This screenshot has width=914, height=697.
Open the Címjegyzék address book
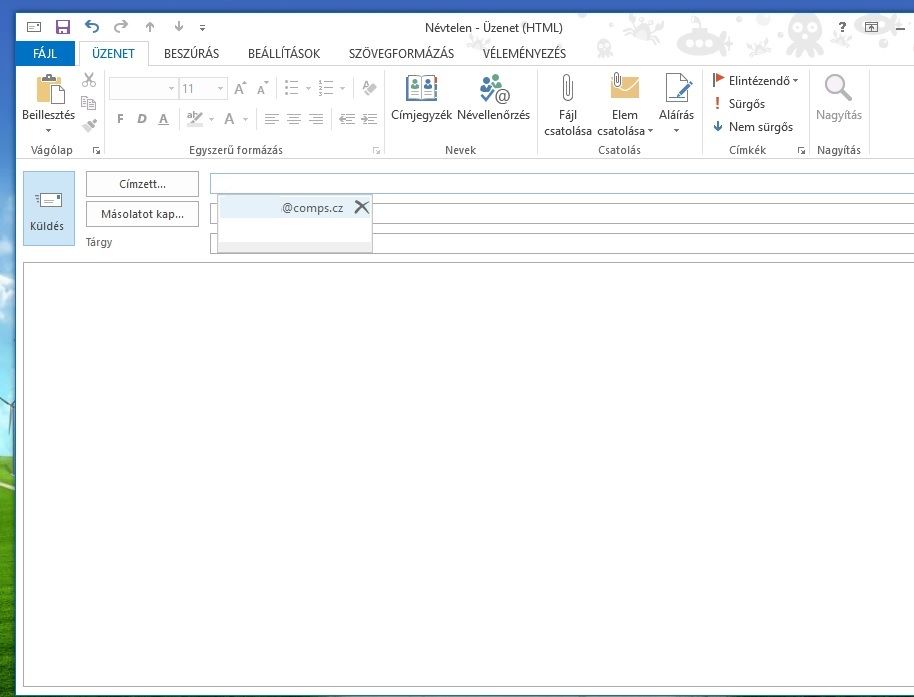[x=421, y=97]
